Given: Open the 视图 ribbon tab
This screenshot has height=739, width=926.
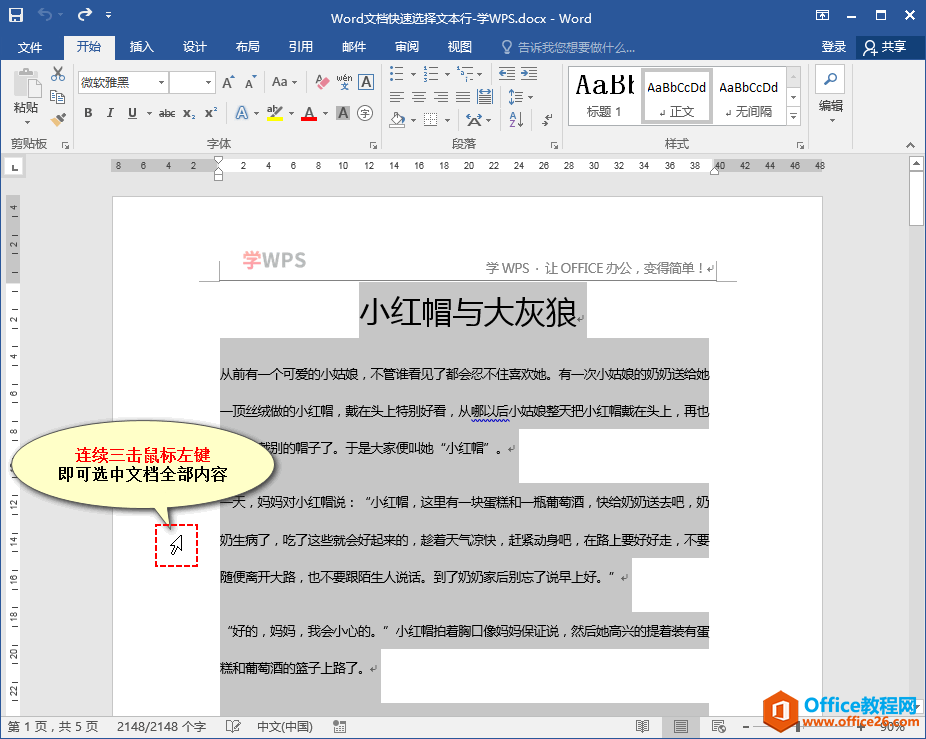Looking at the screenshot, I should [460, 46].
